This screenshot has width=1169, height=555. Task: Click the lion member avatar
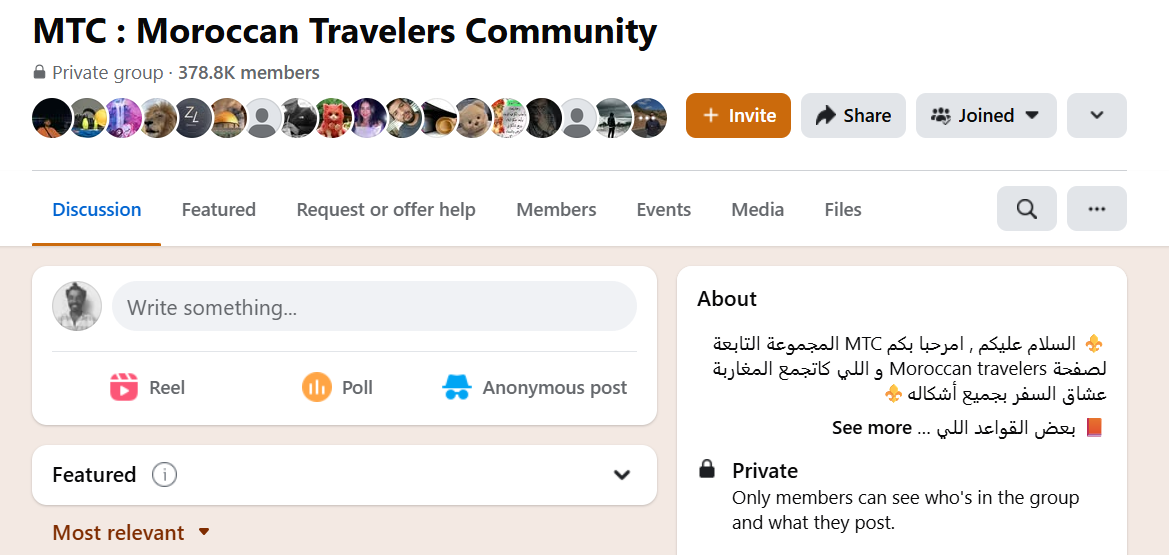157,117
